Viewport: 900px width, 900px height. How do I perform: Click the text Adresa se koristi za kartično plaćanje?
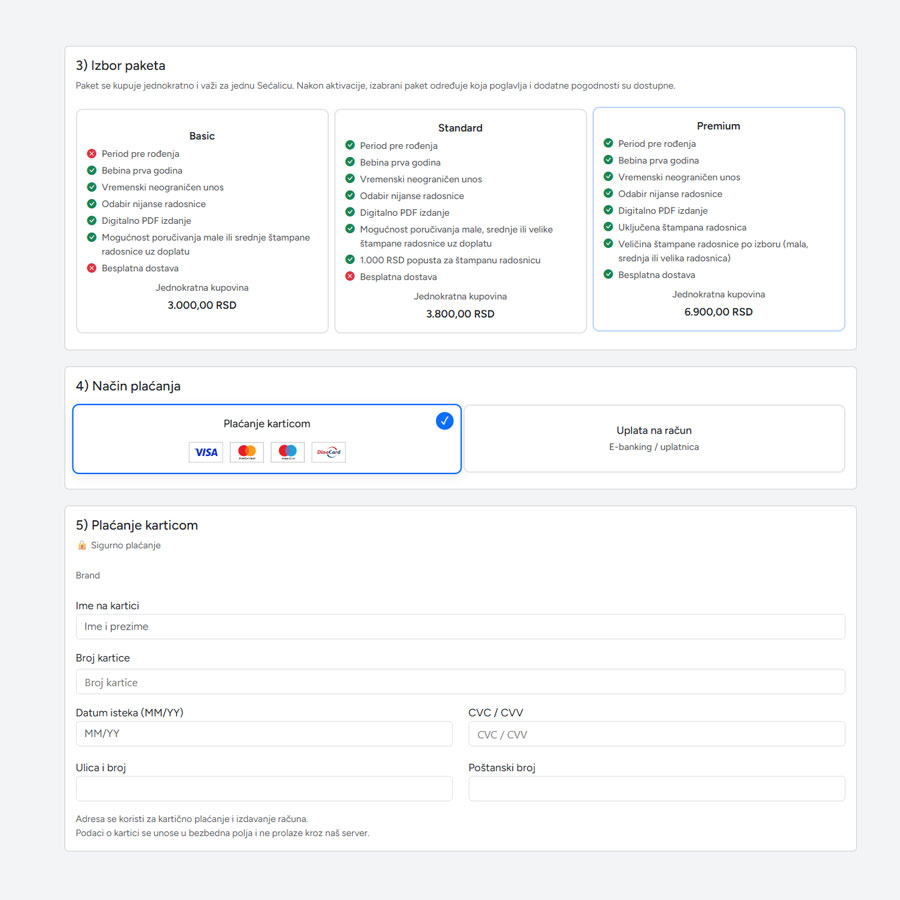pos(192,818)
